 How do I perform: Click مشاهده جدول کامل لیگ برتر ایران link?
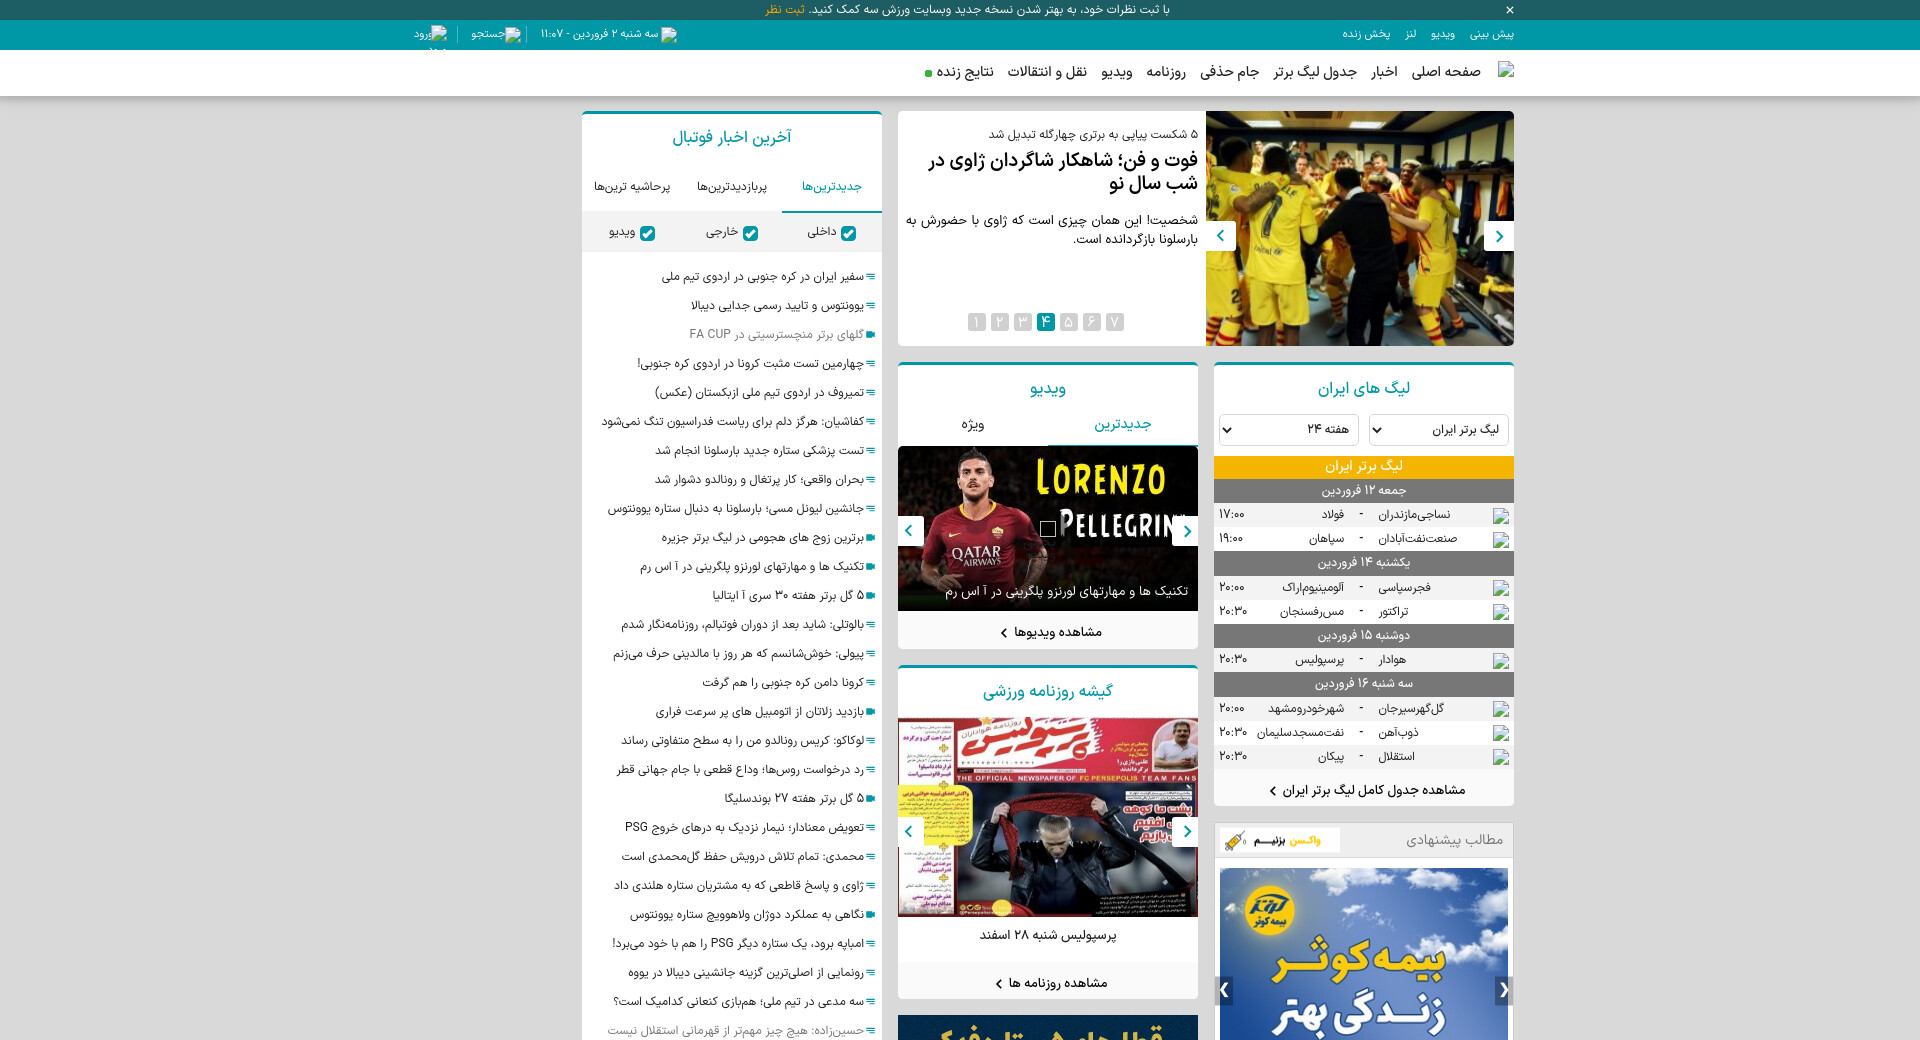tap(1367, 790)
